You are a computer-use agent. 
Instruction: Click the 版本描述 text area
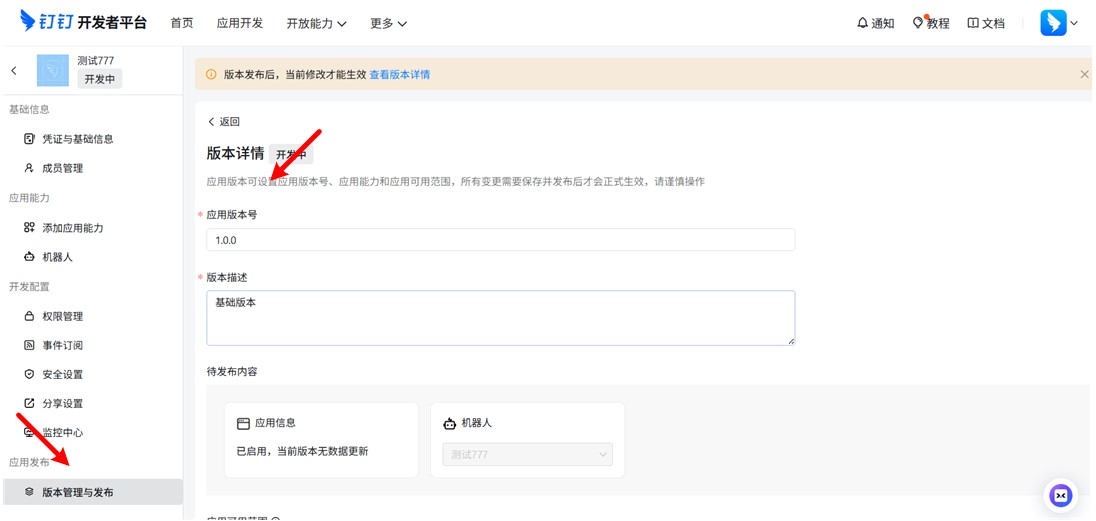pos(500,318)
